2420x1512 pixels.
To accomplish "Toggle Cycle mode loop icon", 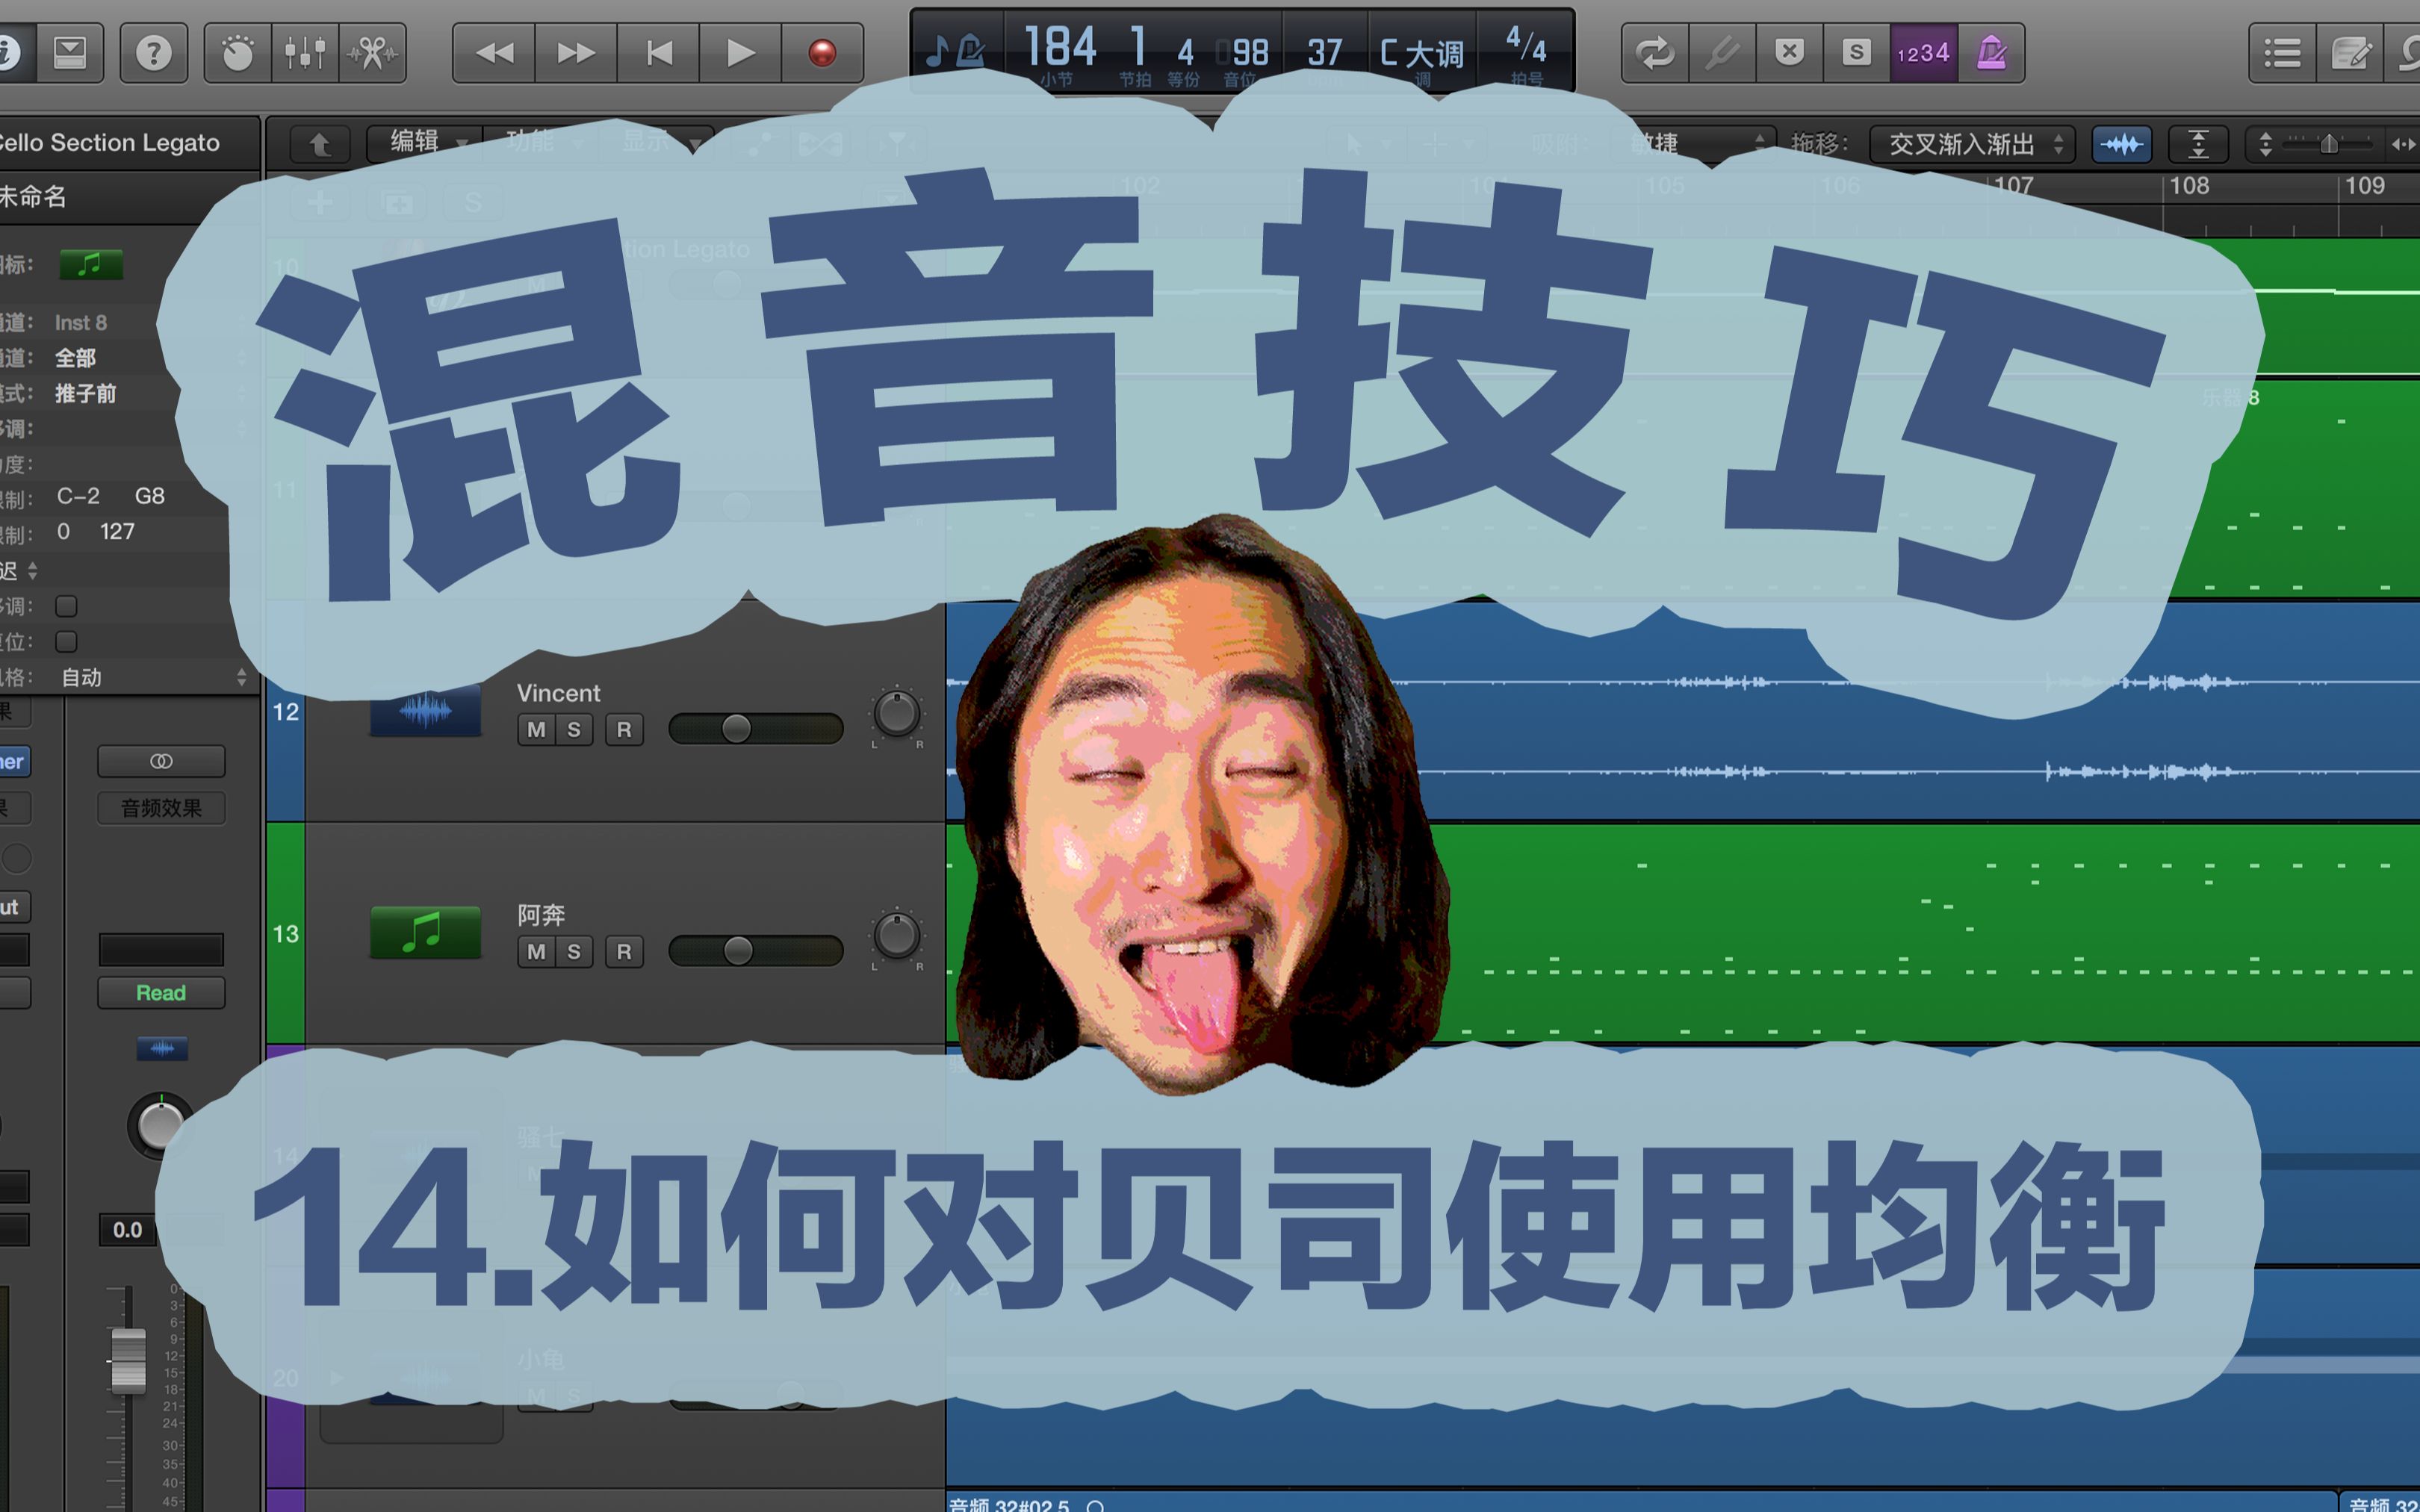I will point(1655,52).
